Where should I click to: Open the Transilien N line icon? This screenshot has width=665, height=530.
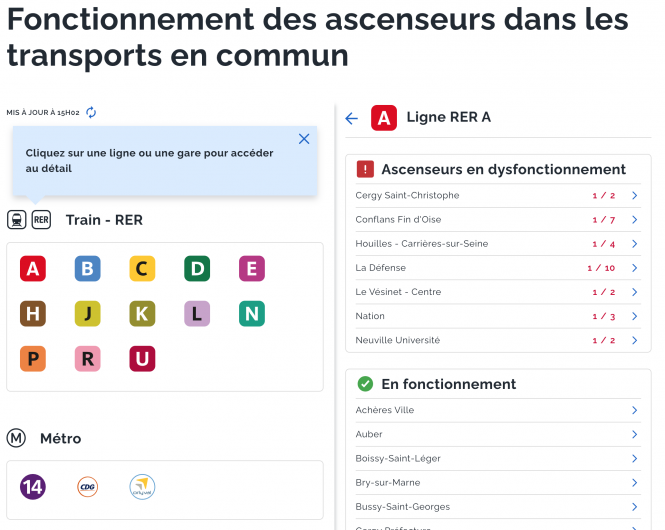click(251, 314)
